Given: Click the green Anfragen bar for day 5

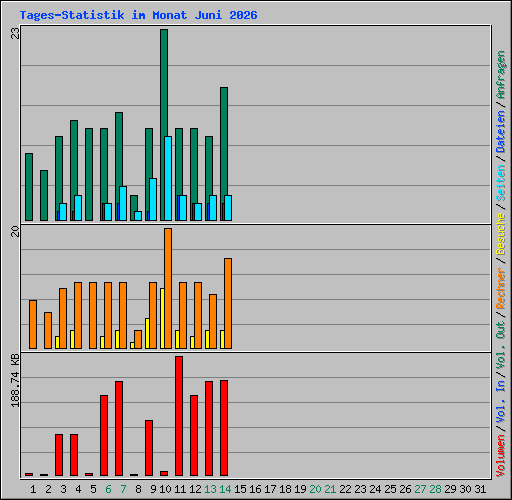Looking at the screenshot, I should 89,174.
